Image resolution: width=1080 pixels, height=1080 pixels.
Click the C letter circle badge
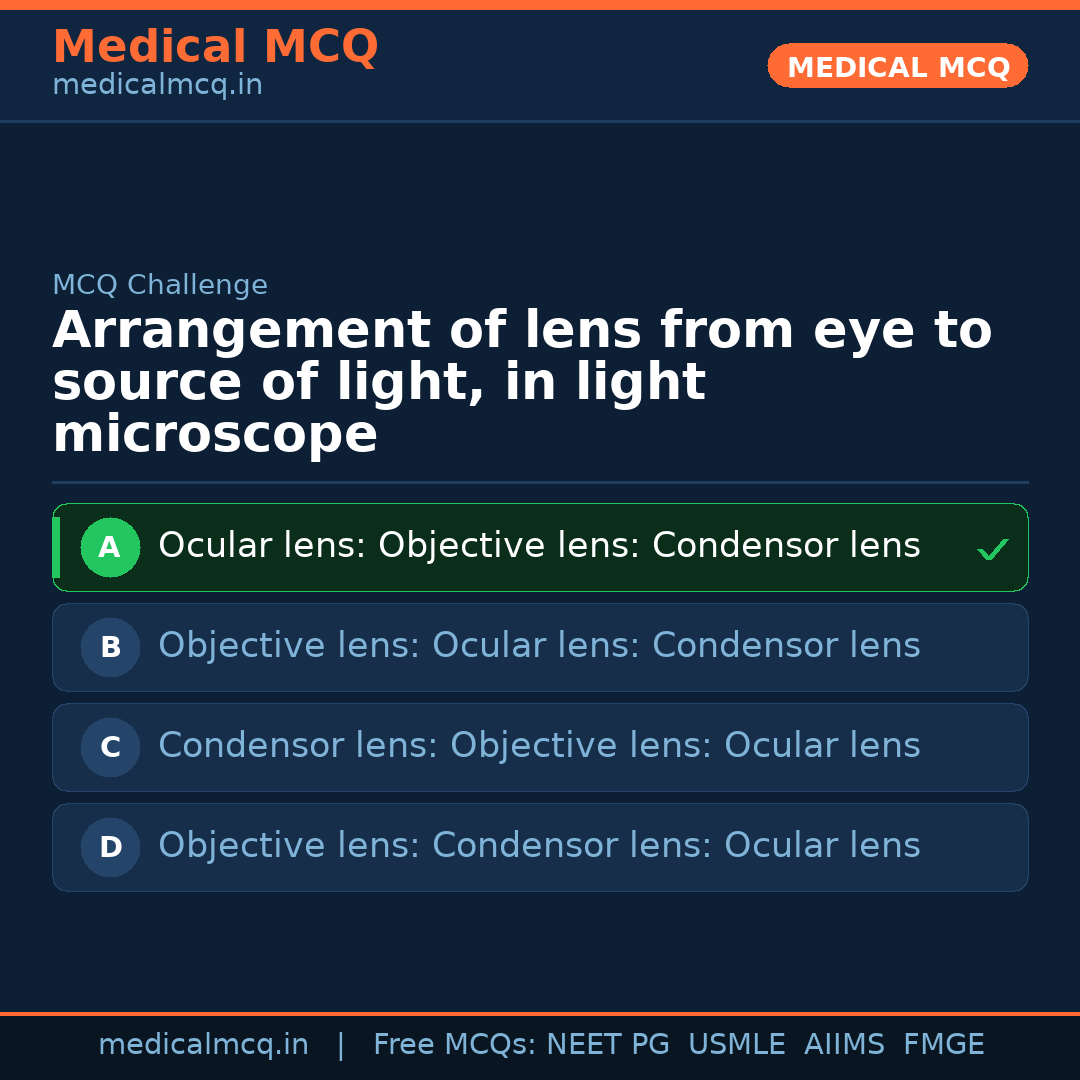(110, 747)
